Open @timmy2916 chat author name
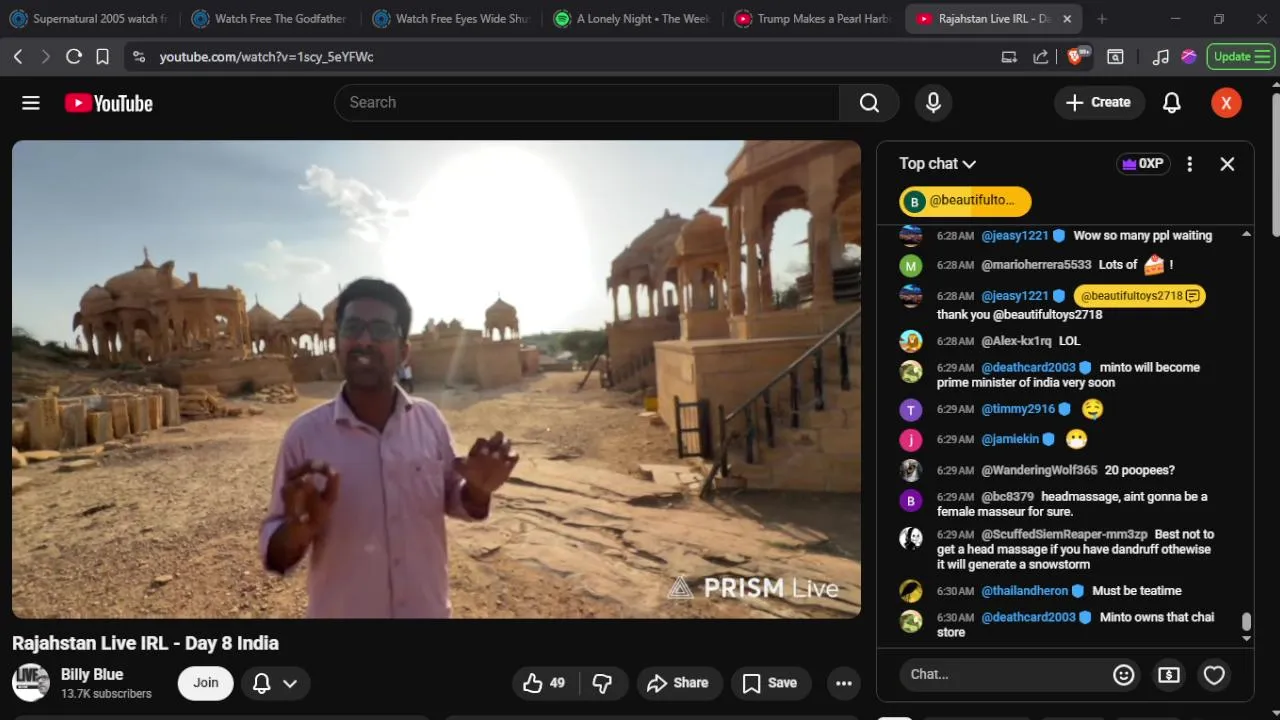Screen dimensions: 1280x720 [x=1018, y=409]
